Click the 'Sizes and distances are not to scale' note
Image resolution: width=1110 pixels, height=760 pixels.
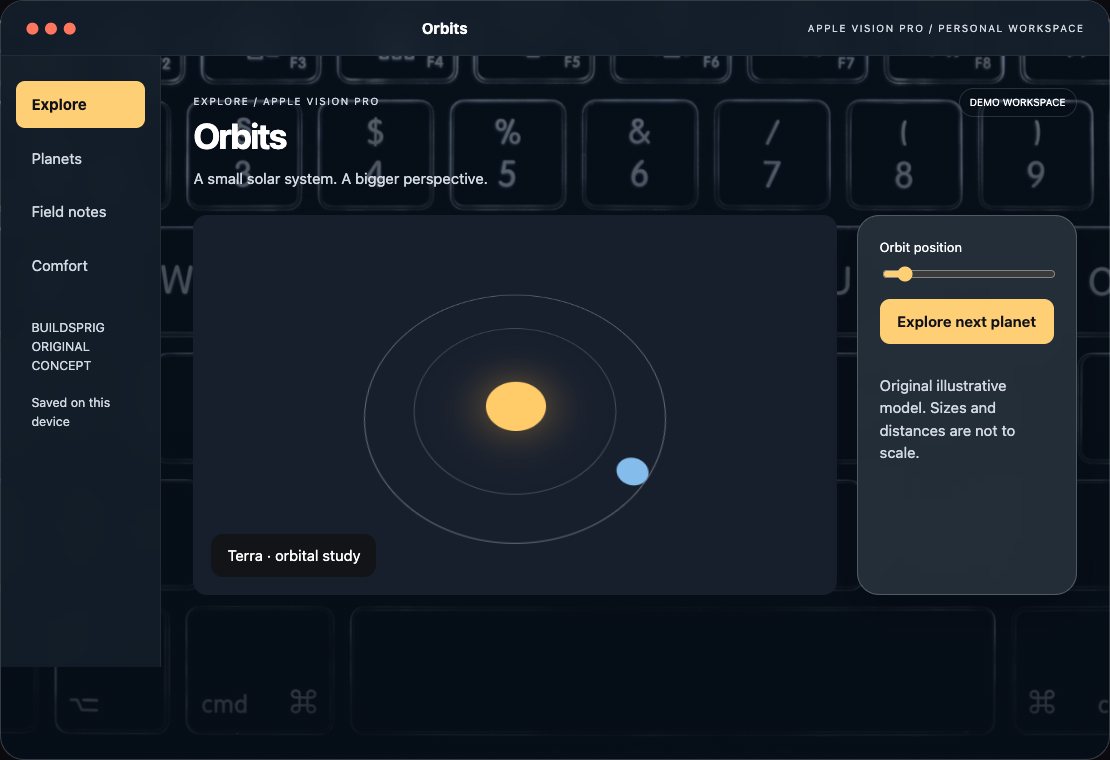[947, 420]
